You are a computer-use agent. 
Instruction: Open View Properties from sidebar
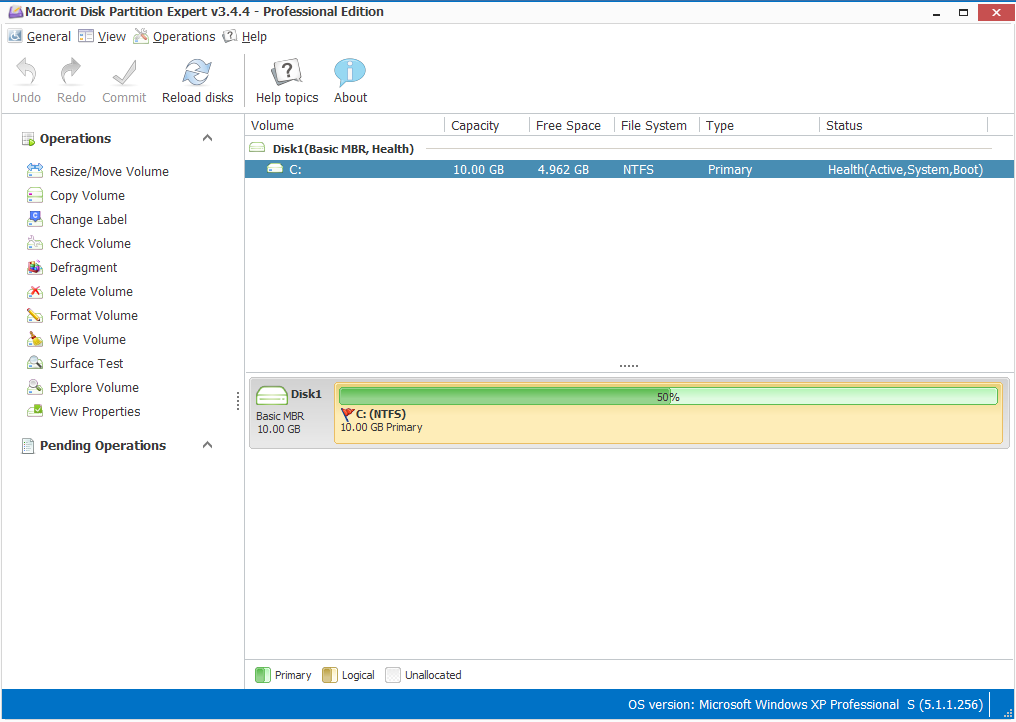[x=95, y=411]
